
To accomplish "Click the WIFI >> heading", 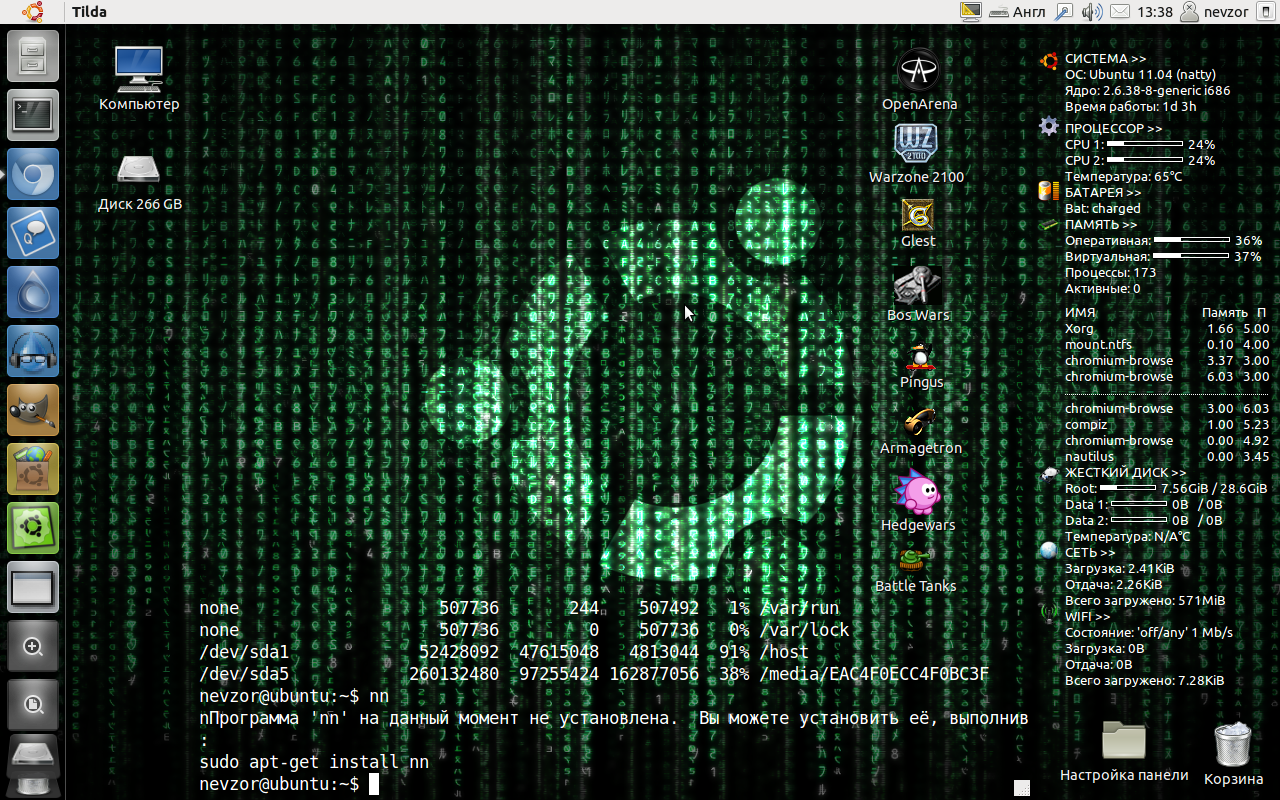I will tap(1087, 616).
